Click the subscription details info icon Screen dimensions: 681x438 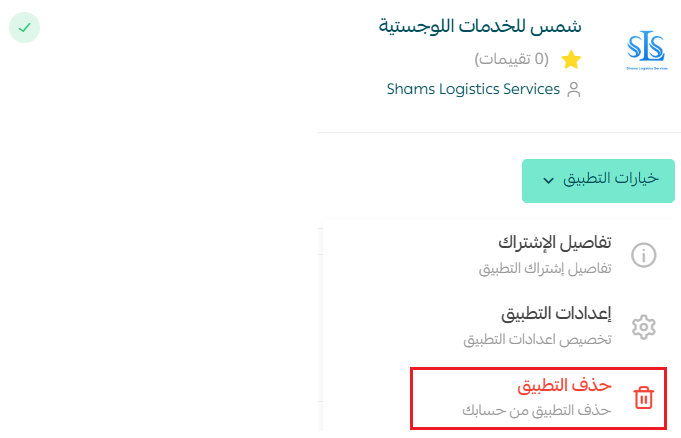tap(643, 255)
